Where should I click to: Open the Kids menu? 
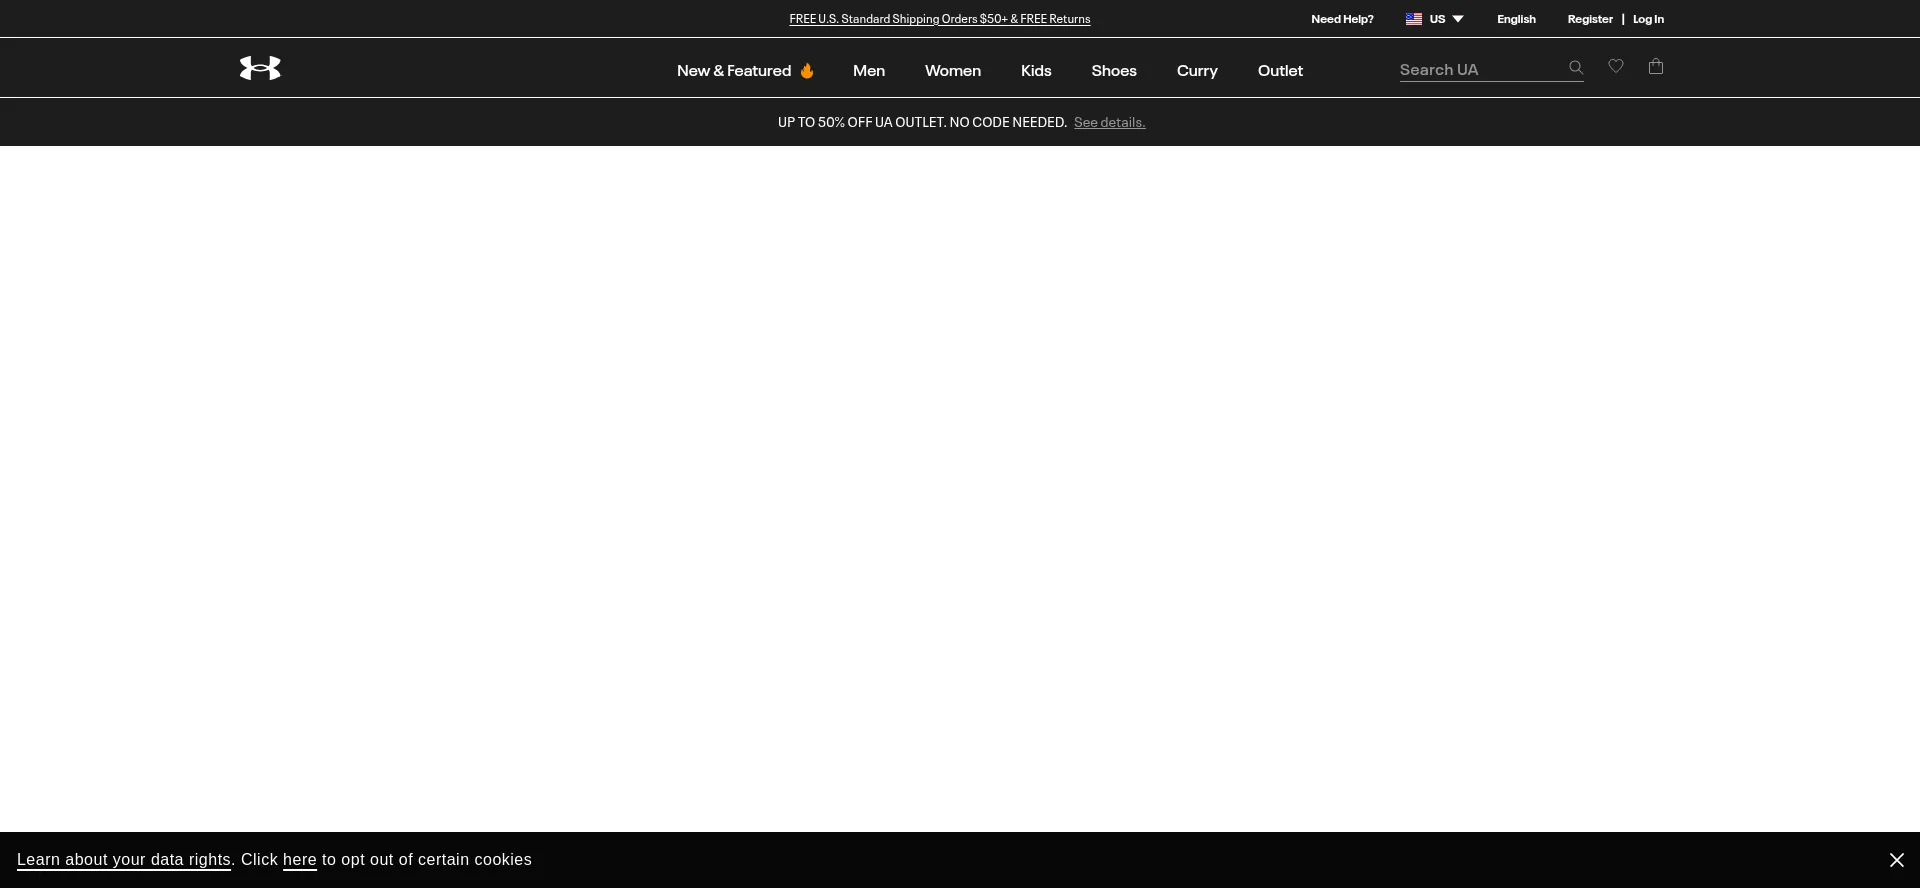[x=1036, y=71]
